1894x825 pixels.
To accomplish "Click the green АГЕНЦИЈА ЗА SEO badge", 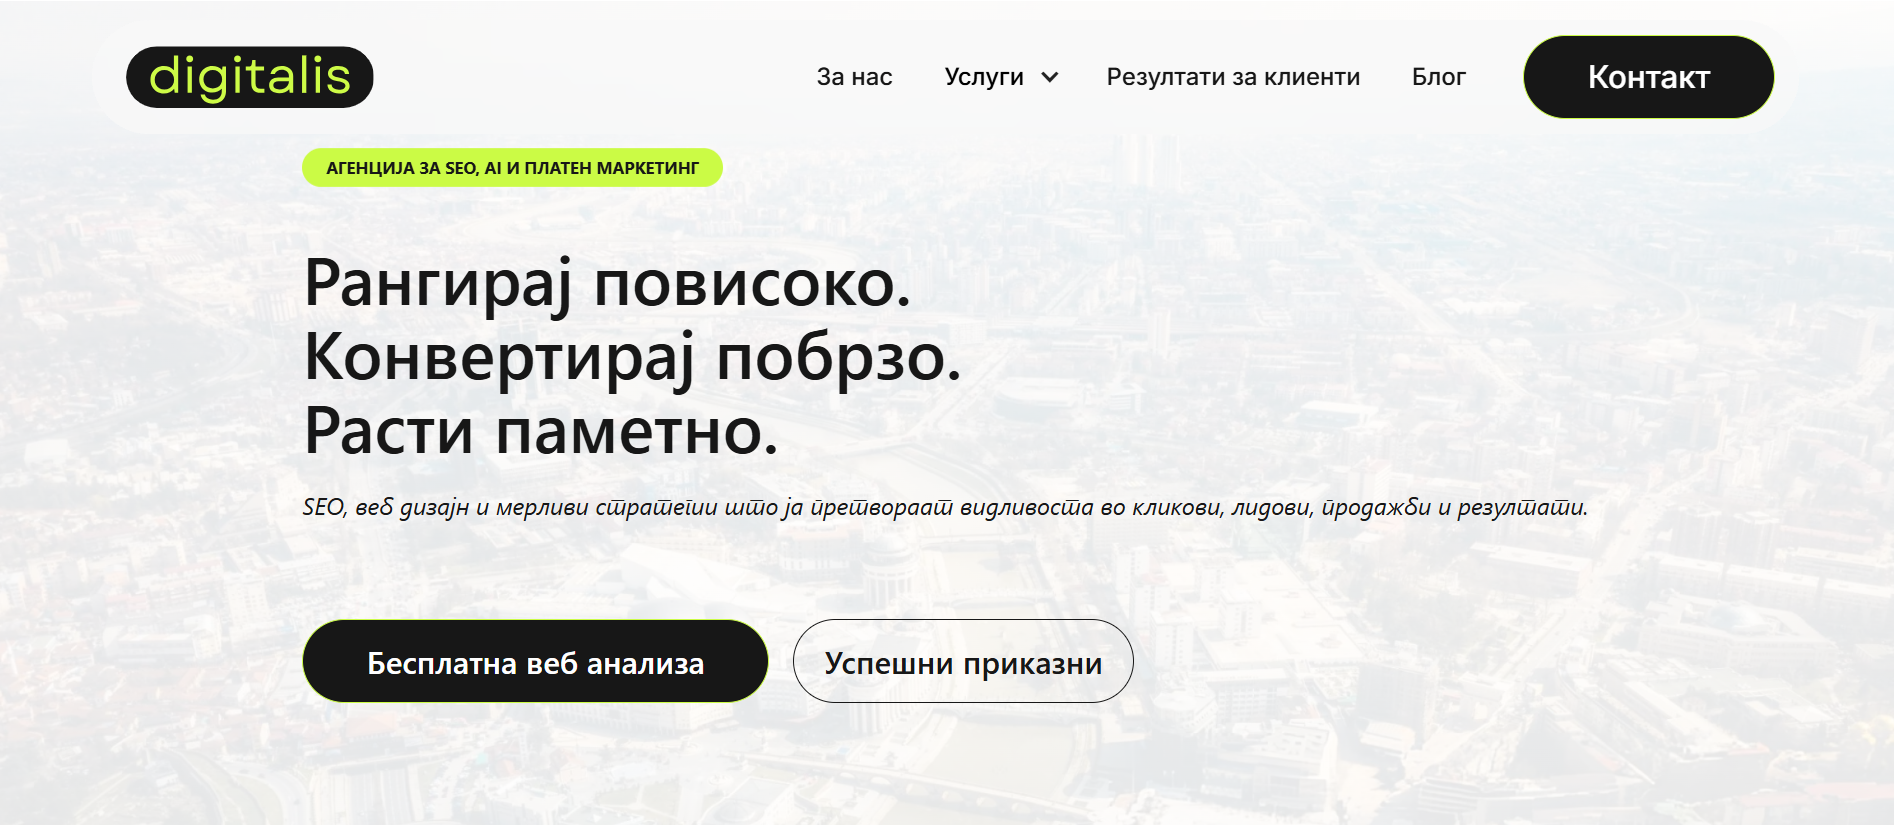I will pyautogui.click(x=512, y=168).
